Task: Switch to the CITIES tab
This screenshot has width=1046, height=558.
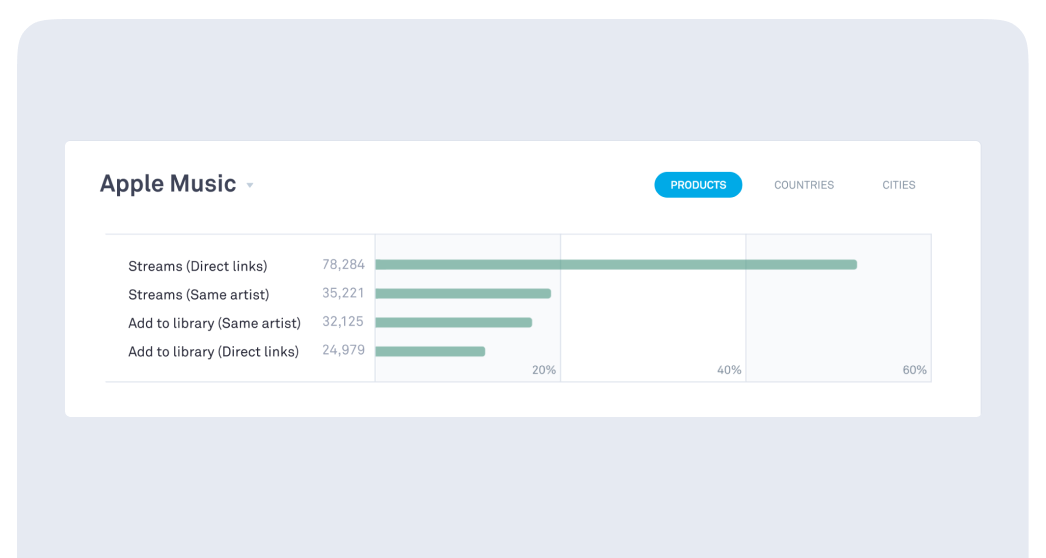Action: click(898, 185)
